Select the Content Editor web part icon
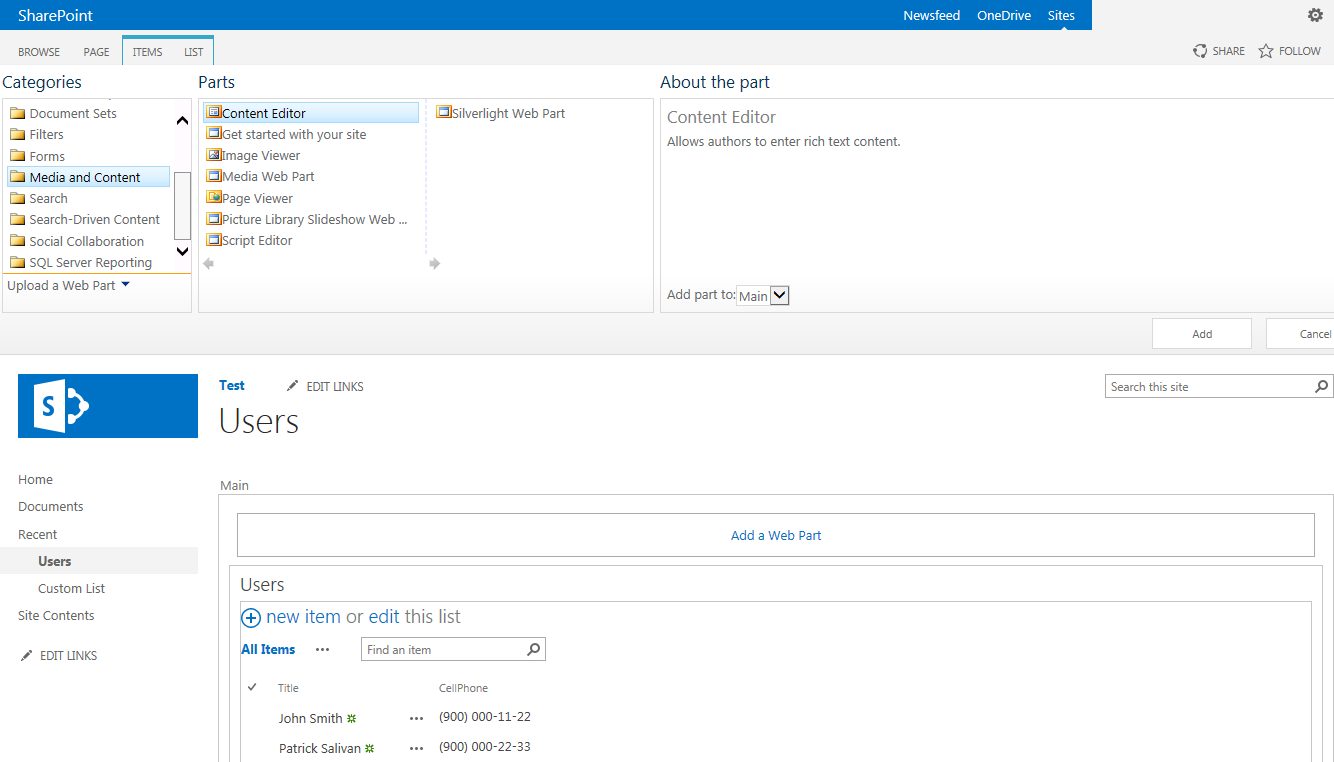Image resolution: width=1334 pixels, height=762 pixels. click(215, 113)
